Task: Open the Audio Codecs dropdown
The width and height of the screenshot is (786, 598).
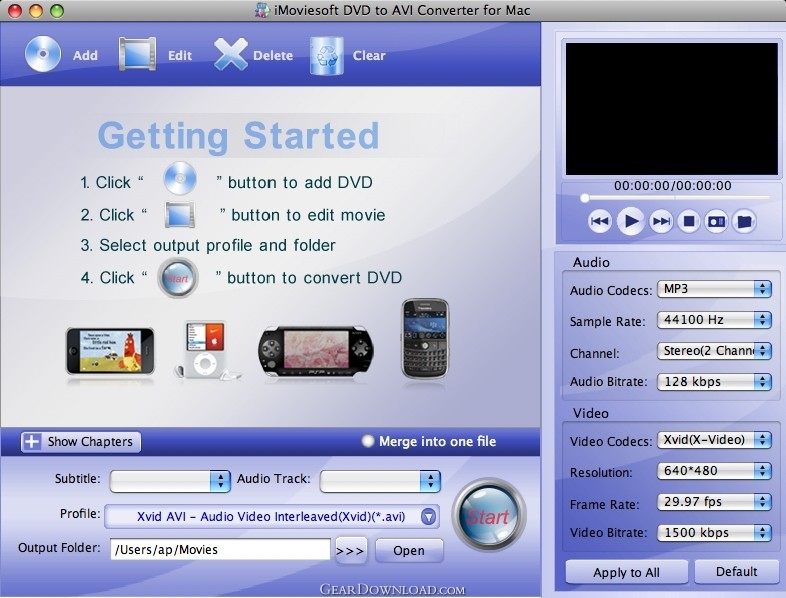Action: (x=714, y=289)
